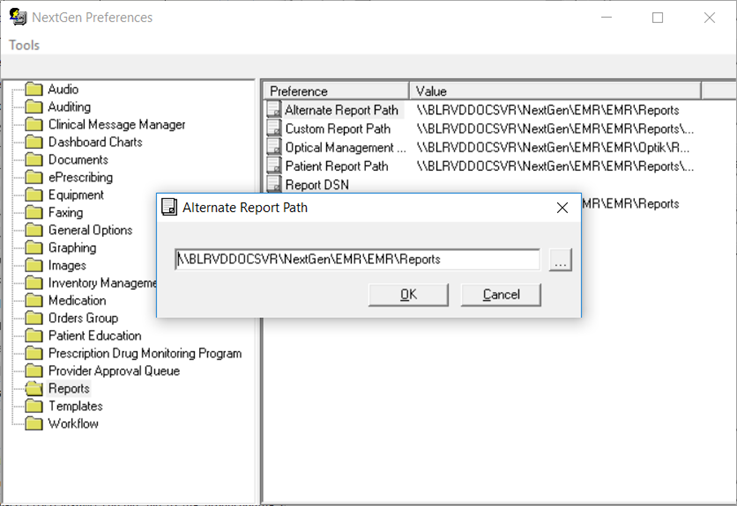The image size is (737, 506).
Task: Click the Documents folder icon
Action: tap(33, 160)
